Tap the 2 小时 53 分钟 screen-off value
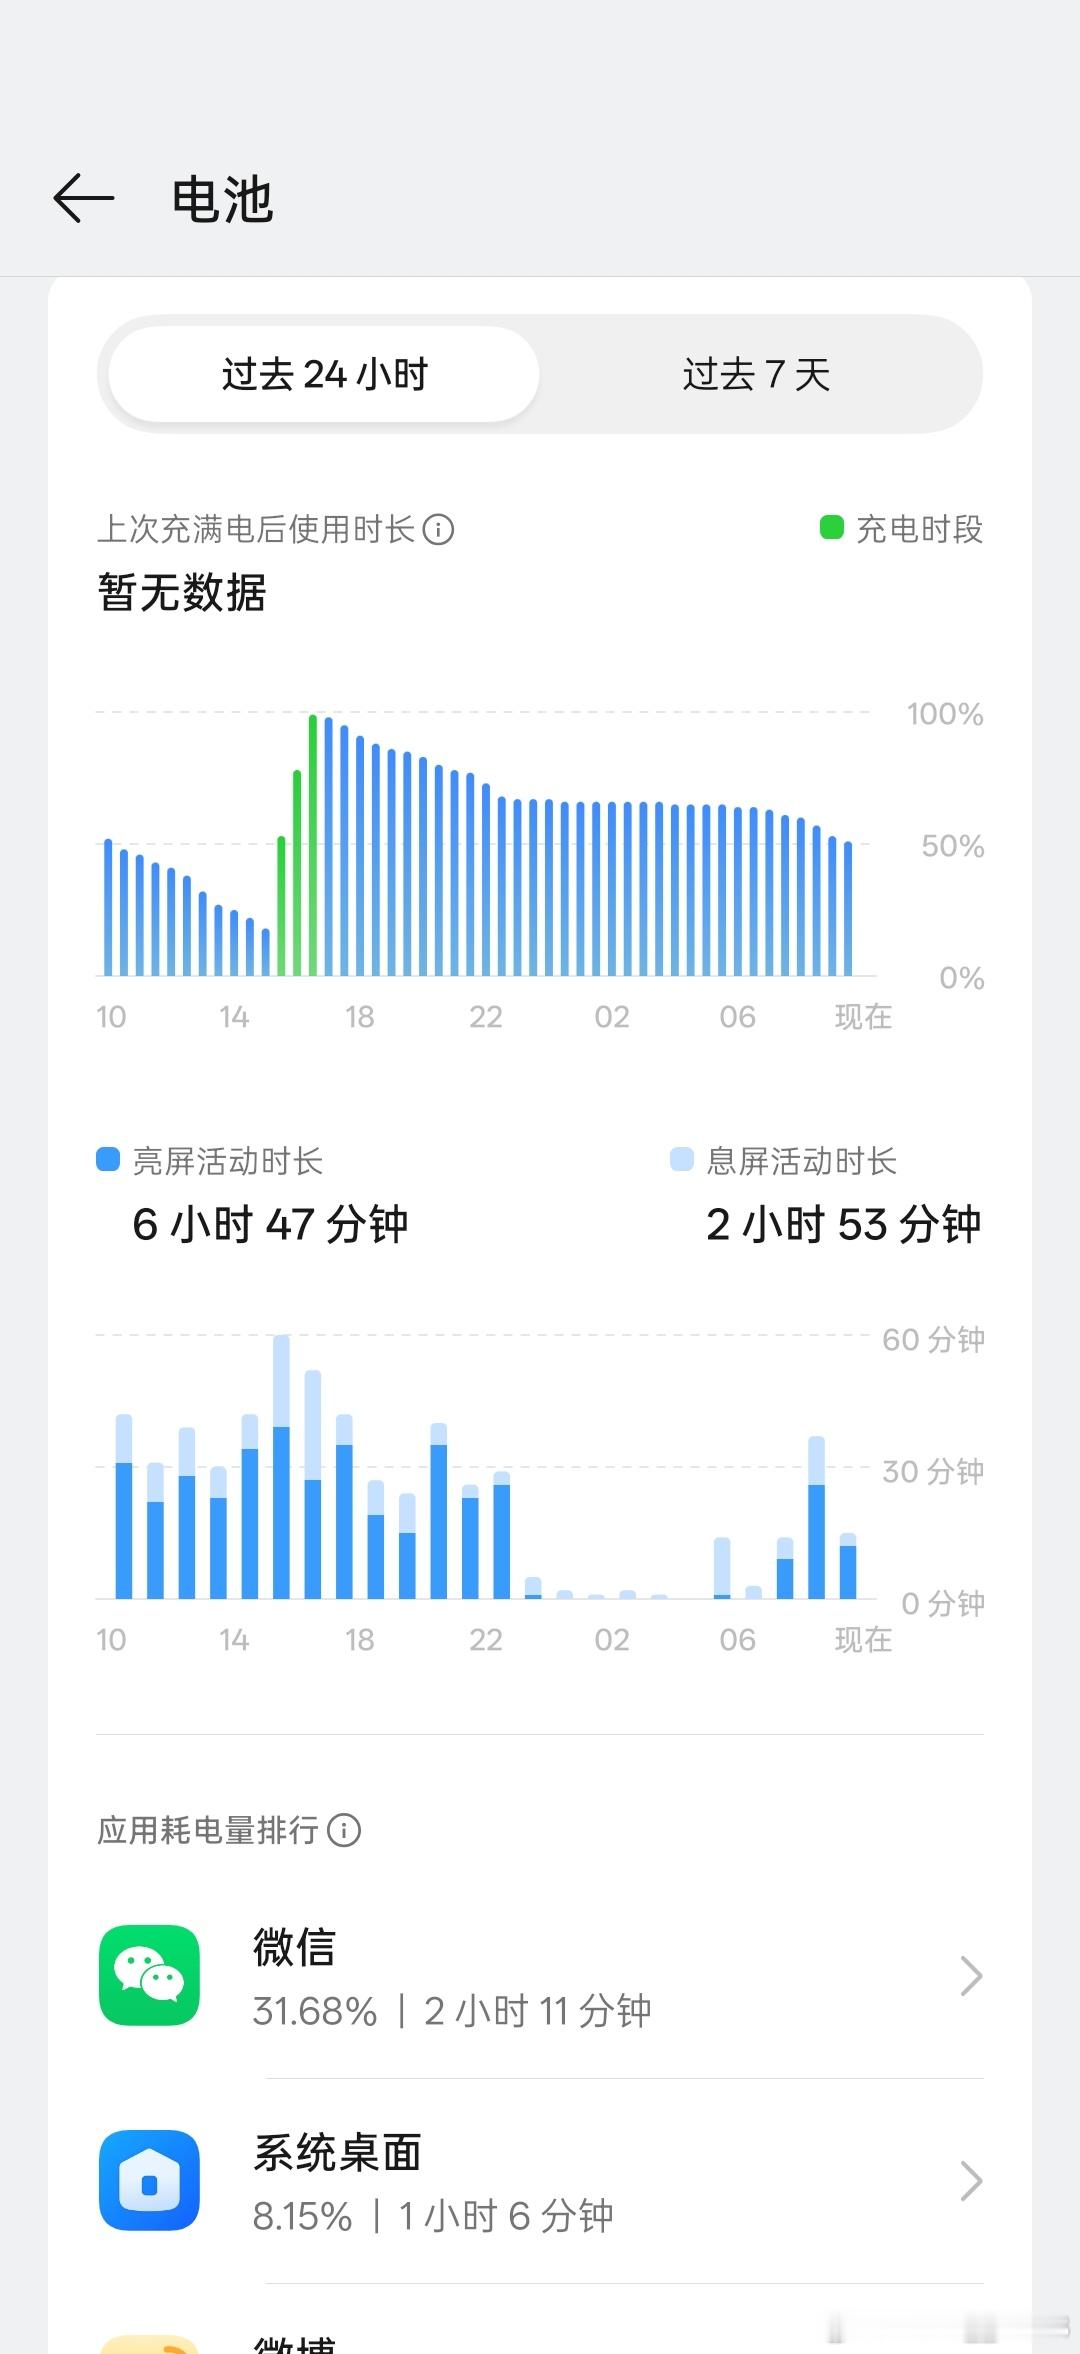This screenshot has width=1080, height=2354. click(x=843, y=1224)
